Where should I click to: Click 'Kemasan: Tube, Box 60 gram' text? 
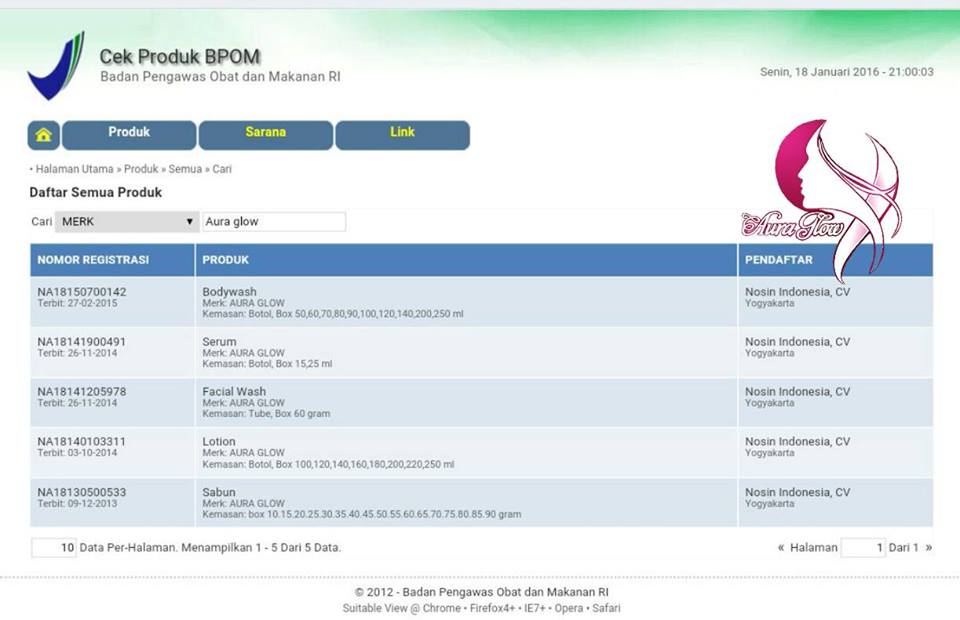click(x=266, y=414)
